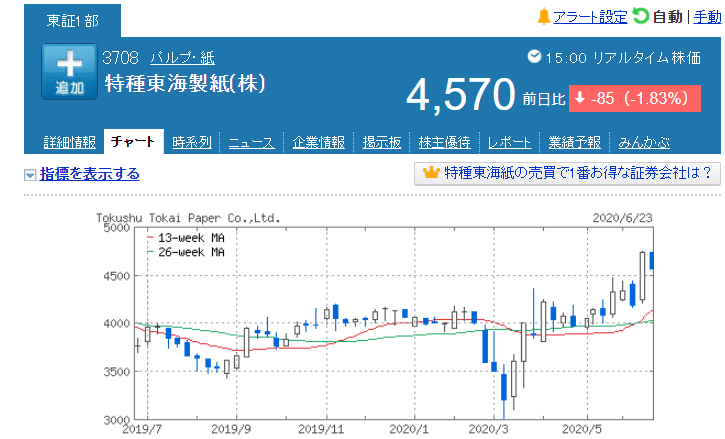Click the 2019/11 axis label

(321, 429)
